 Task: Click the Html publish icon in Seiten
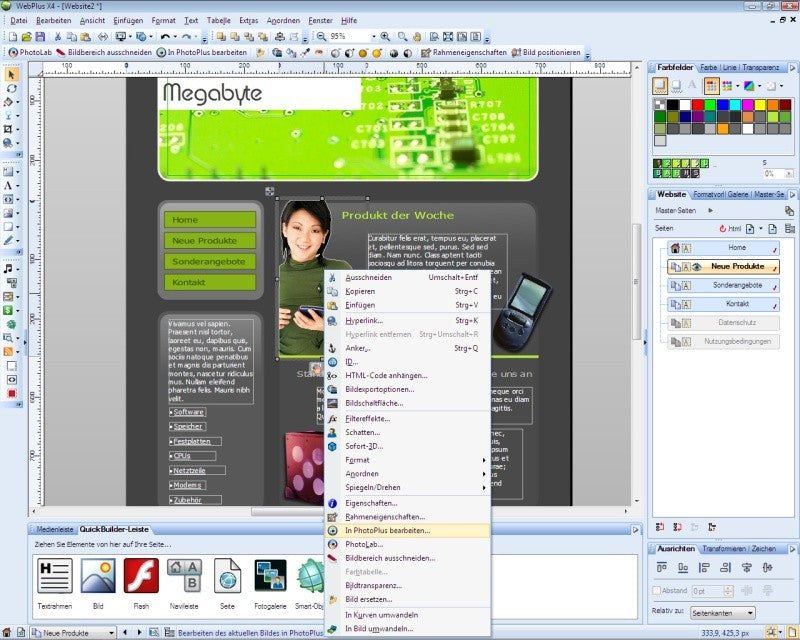click(730, 229)
